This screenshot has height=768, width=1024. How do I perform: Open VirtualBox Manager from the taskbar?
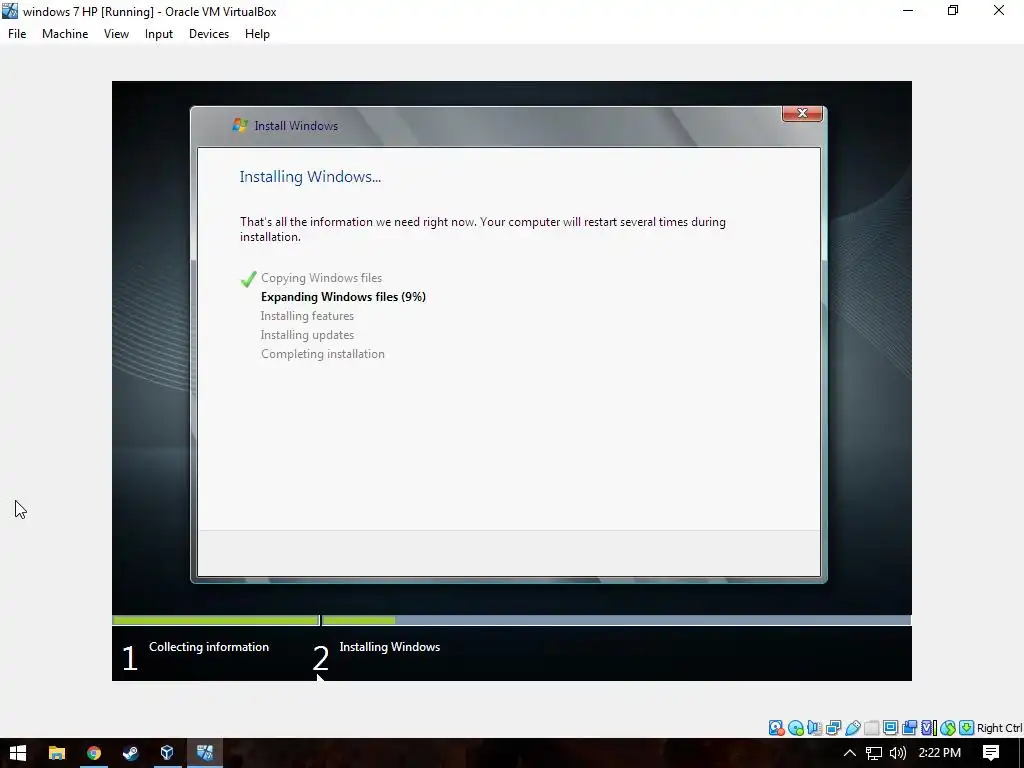coord(167,753)
